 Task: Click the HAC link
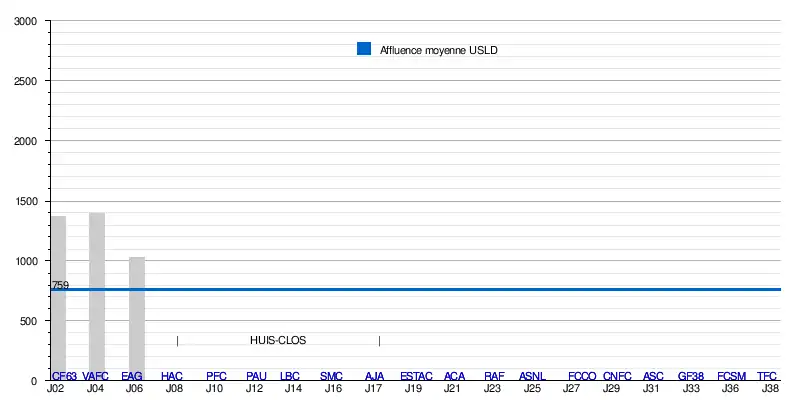coord(172,376)
